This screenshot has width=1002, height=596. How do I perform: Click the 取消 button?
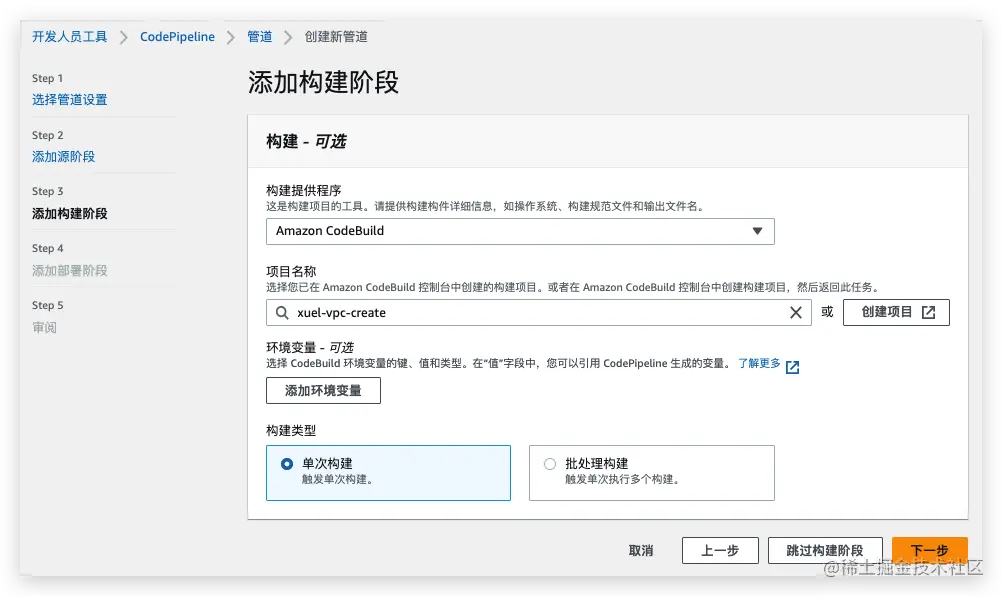click(641, 551)
